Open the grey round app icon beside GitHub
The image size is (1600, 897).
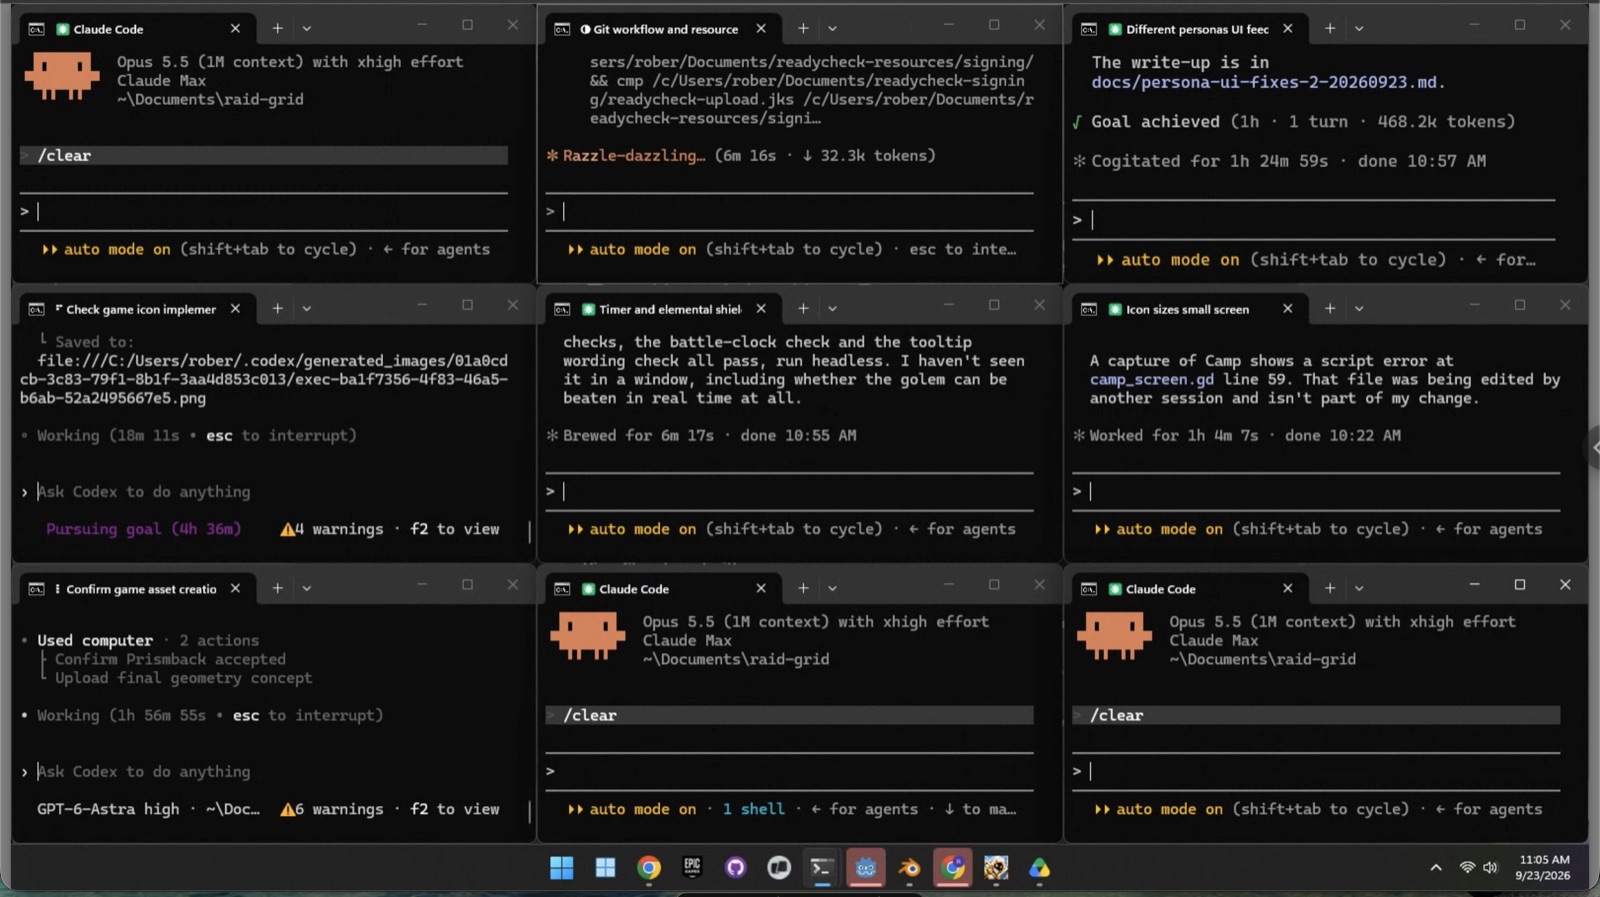779,868
